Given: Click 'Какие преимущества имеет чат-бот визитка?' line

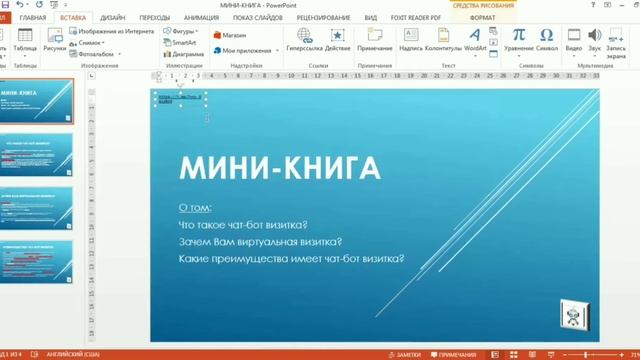Looking at the screenshot, I should [x=291, y=259].
